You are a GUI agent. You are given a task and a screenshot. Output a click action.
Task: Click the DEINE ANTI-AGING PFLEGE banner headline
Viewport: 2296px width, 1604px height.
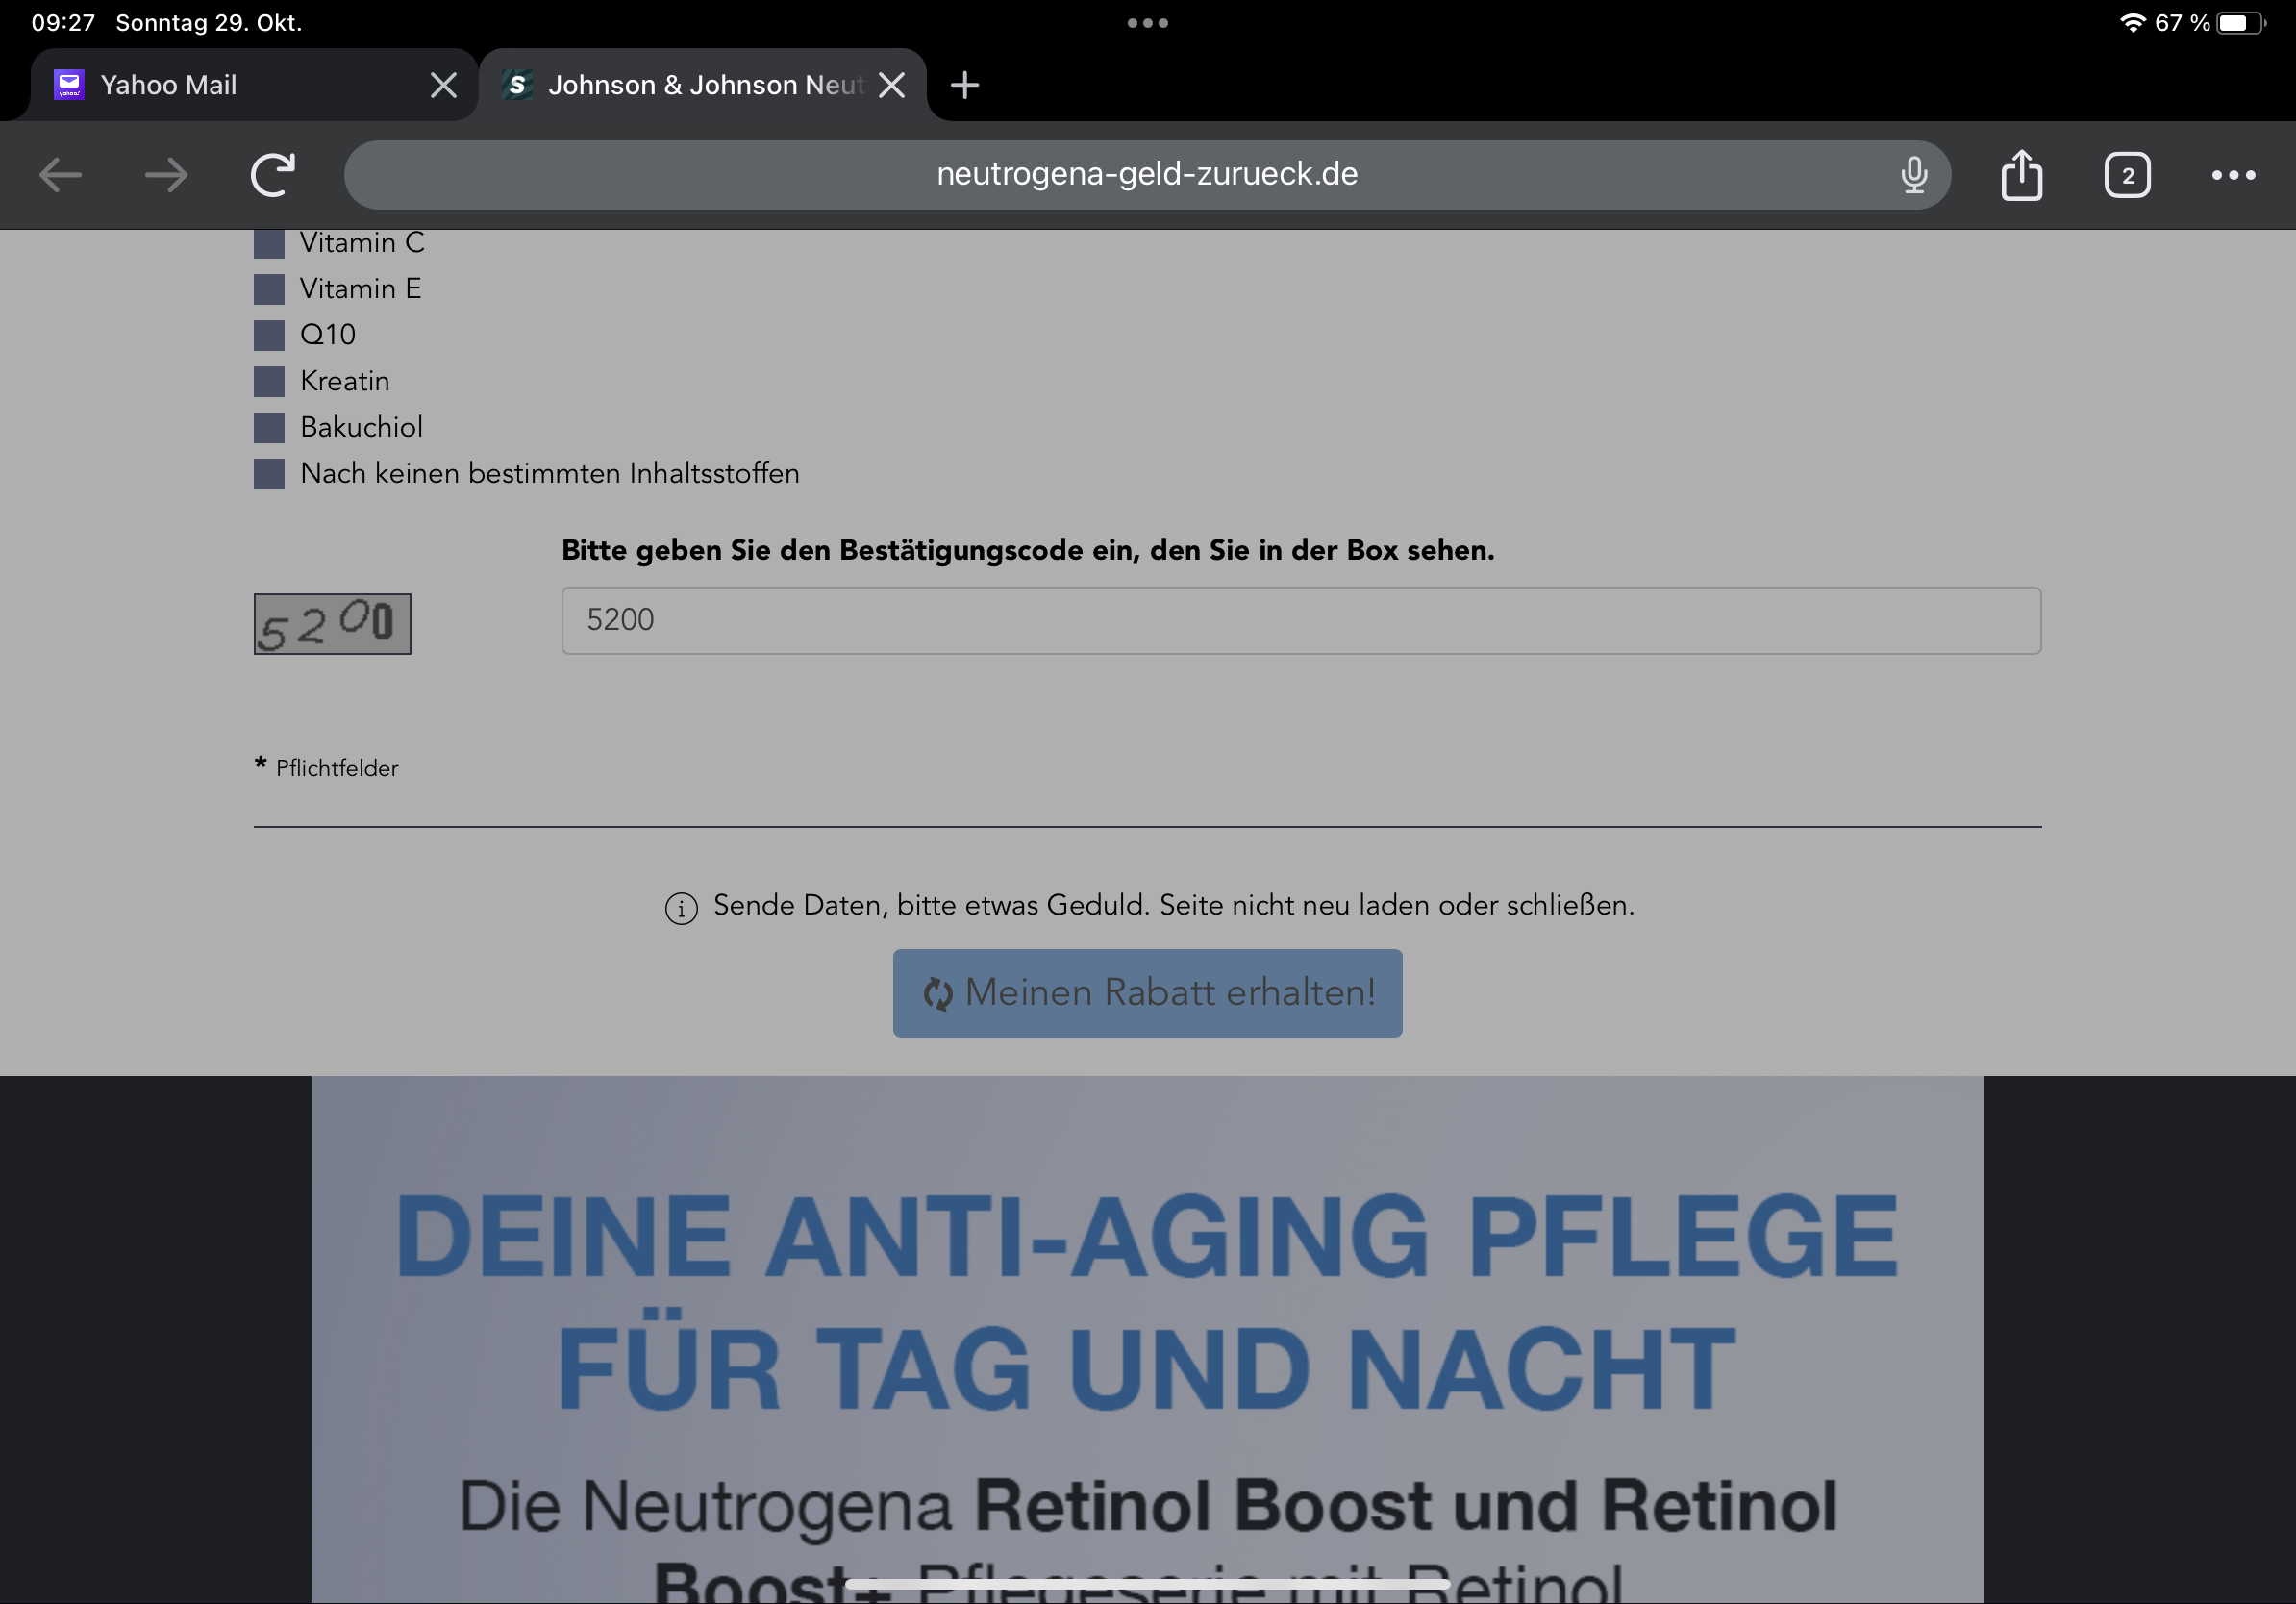click(1147, 1302)
